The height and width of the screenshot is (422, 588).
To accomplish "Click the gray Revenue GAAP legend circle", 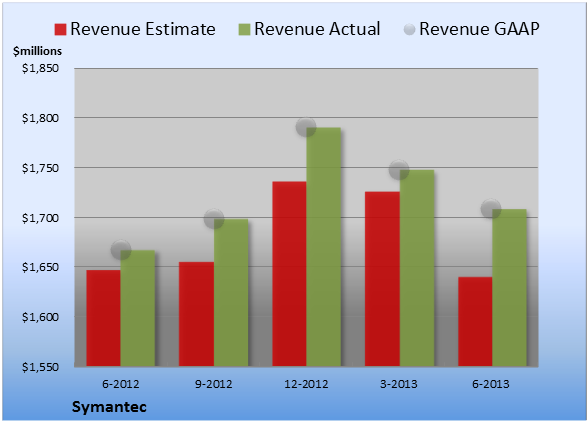I will [410, 29].
